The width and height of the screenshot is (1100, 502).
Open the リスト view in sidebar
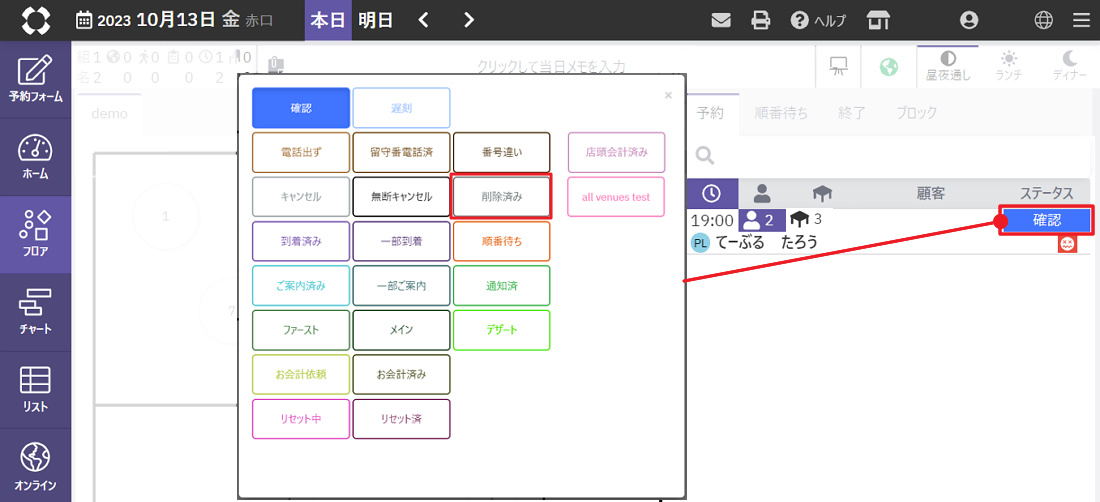[35, 388]
